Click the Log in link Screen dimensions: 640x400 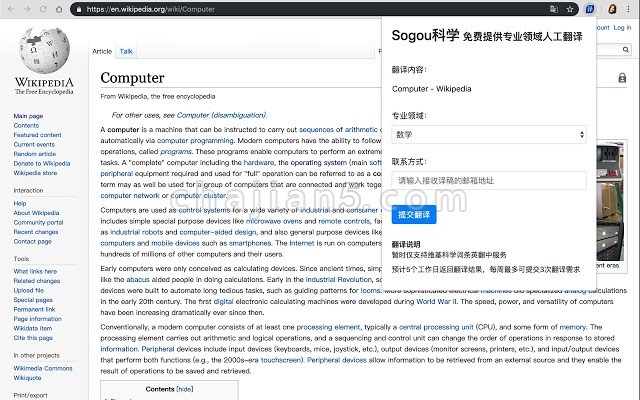(x=622, y=27)
